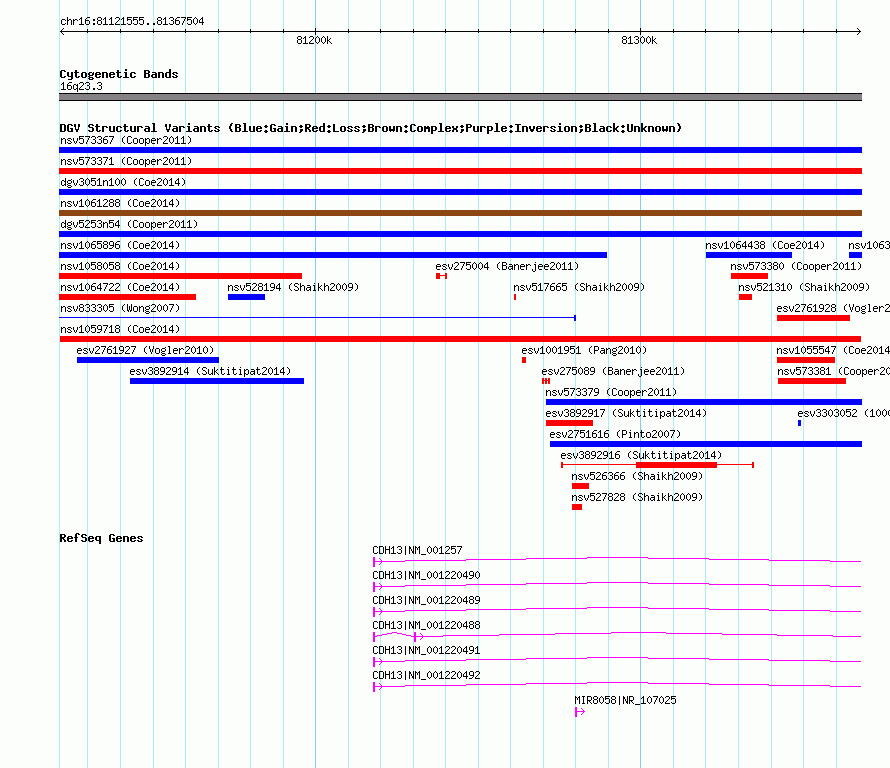Click nsv573380 (Cooper2011) red bar
This screenshot has width=890, height=768.
tap(749, 276)
